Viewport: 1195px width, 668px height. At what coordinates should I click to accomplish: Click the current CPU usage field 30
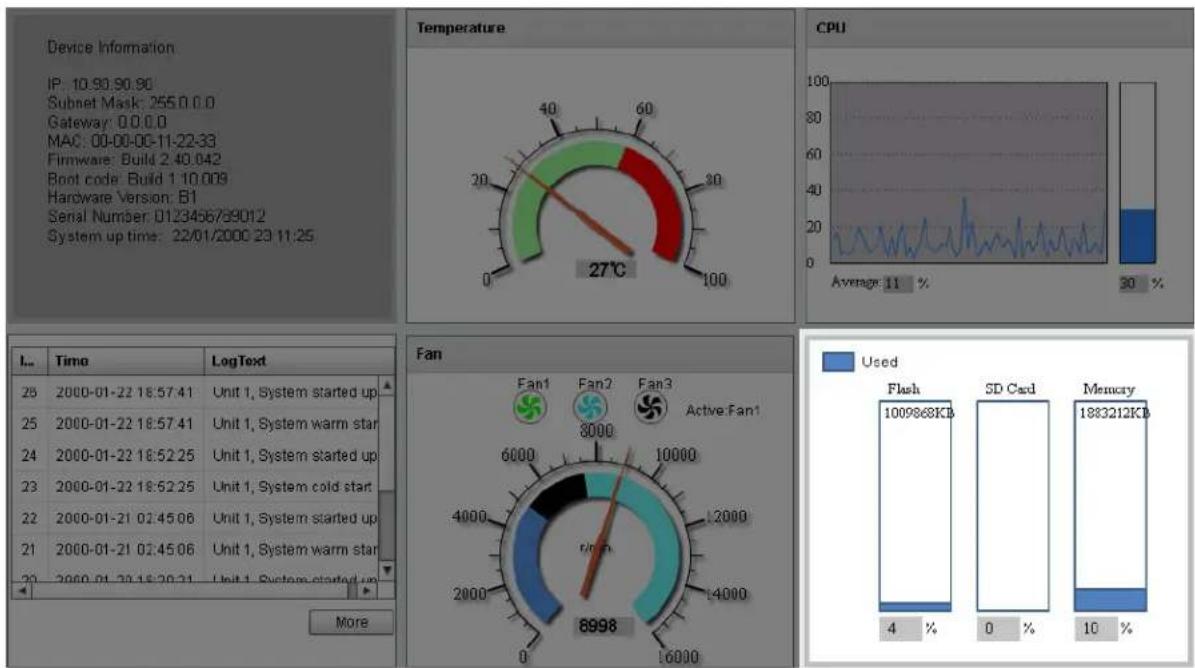coord(1133,283)
